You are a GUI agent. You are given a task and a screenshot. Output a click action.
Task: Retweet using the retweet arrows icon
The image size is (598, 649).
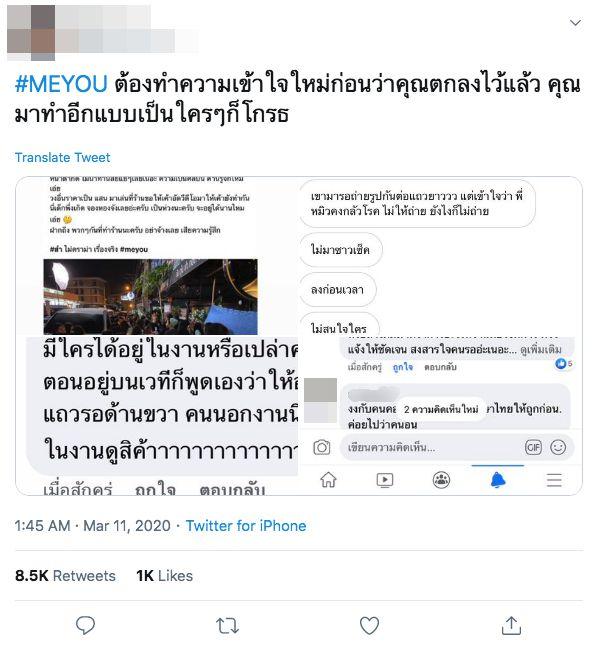tap(227, 625)
